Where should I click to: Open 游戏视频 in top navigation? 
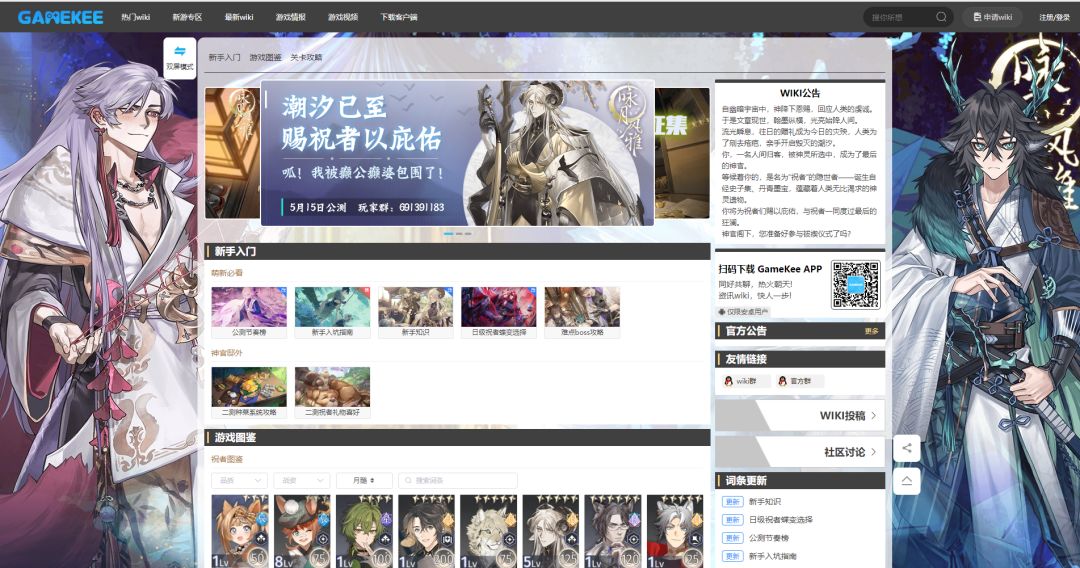point(343,17)
